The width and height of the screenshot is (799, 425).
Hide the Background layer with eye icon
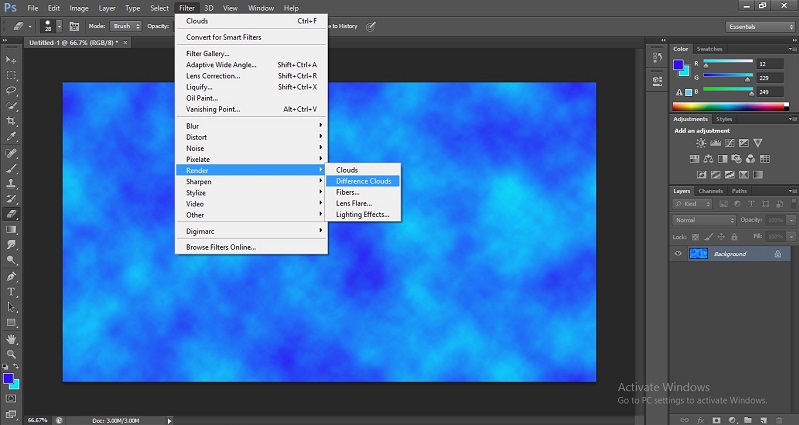point(678,253)
